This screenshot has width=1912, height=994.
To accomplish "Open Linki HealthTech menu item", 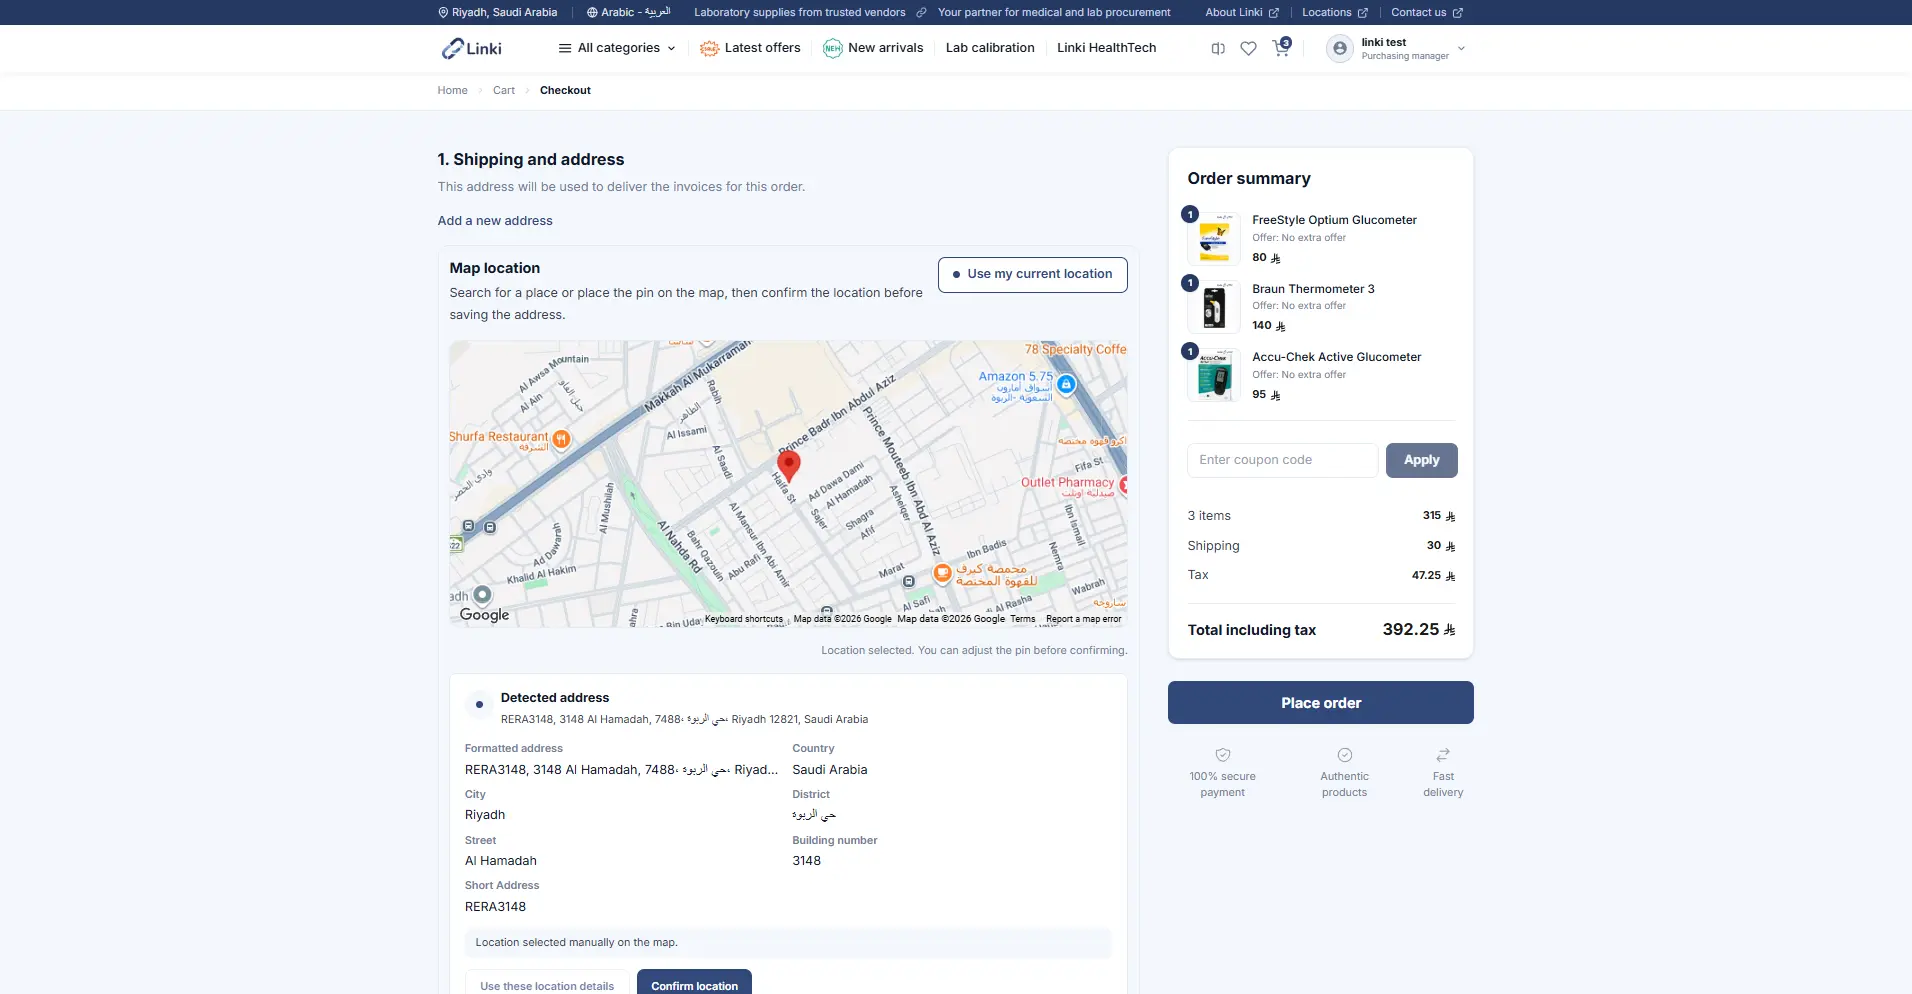I will click(1106, 48).
